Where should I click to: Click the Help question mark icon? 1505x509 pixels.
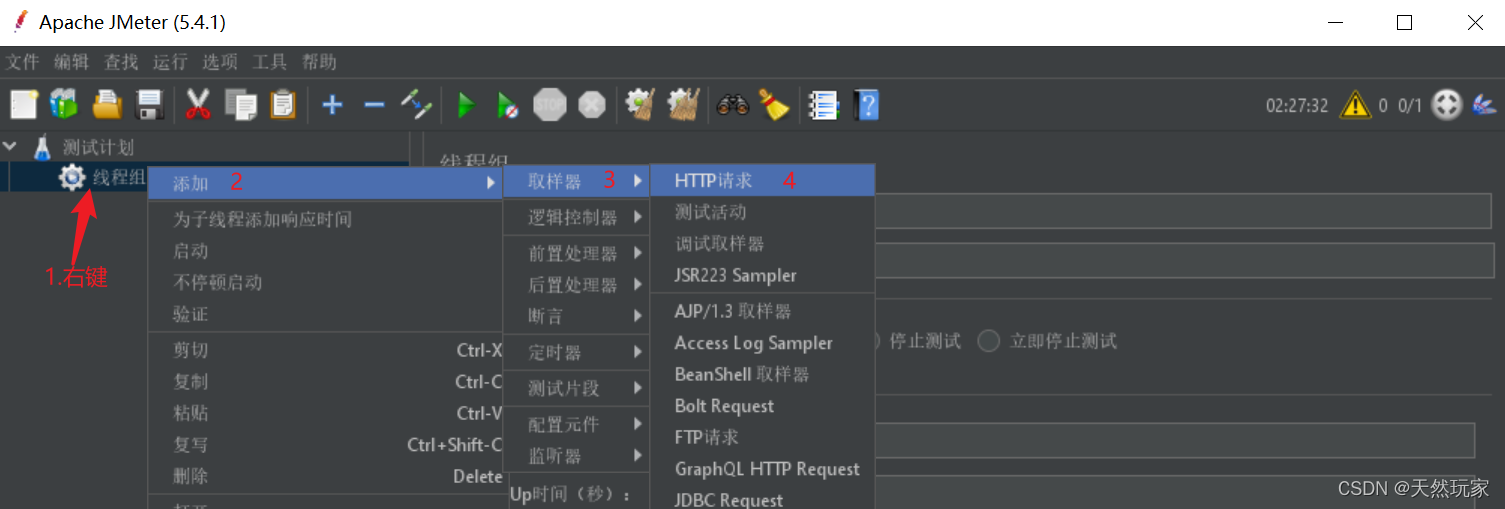tap(866, 104)
